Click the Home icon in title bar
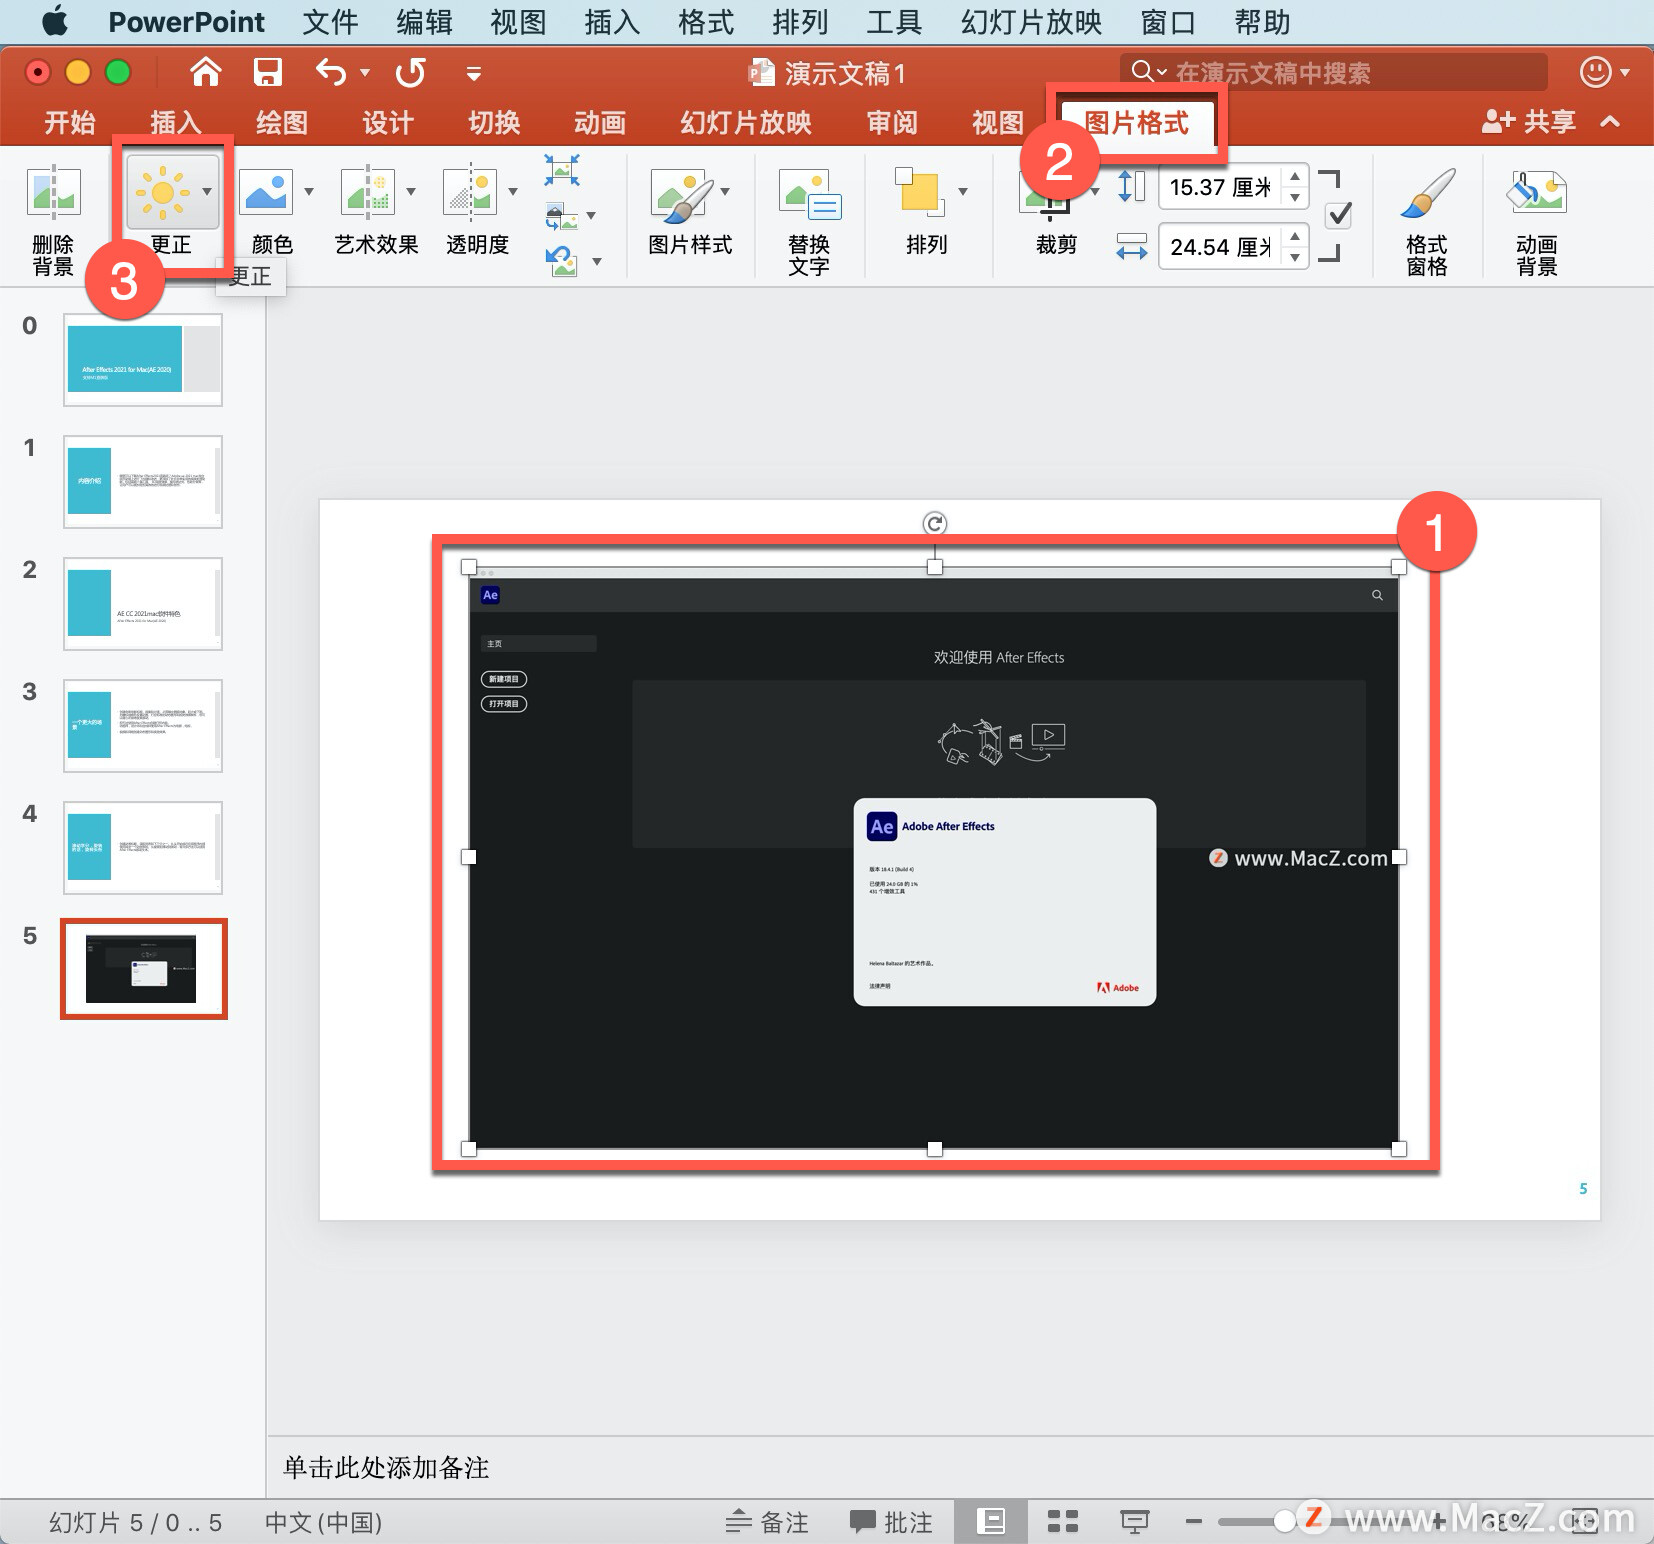Viewport: 1654px width, 1544px height. [x=206, y=72]
